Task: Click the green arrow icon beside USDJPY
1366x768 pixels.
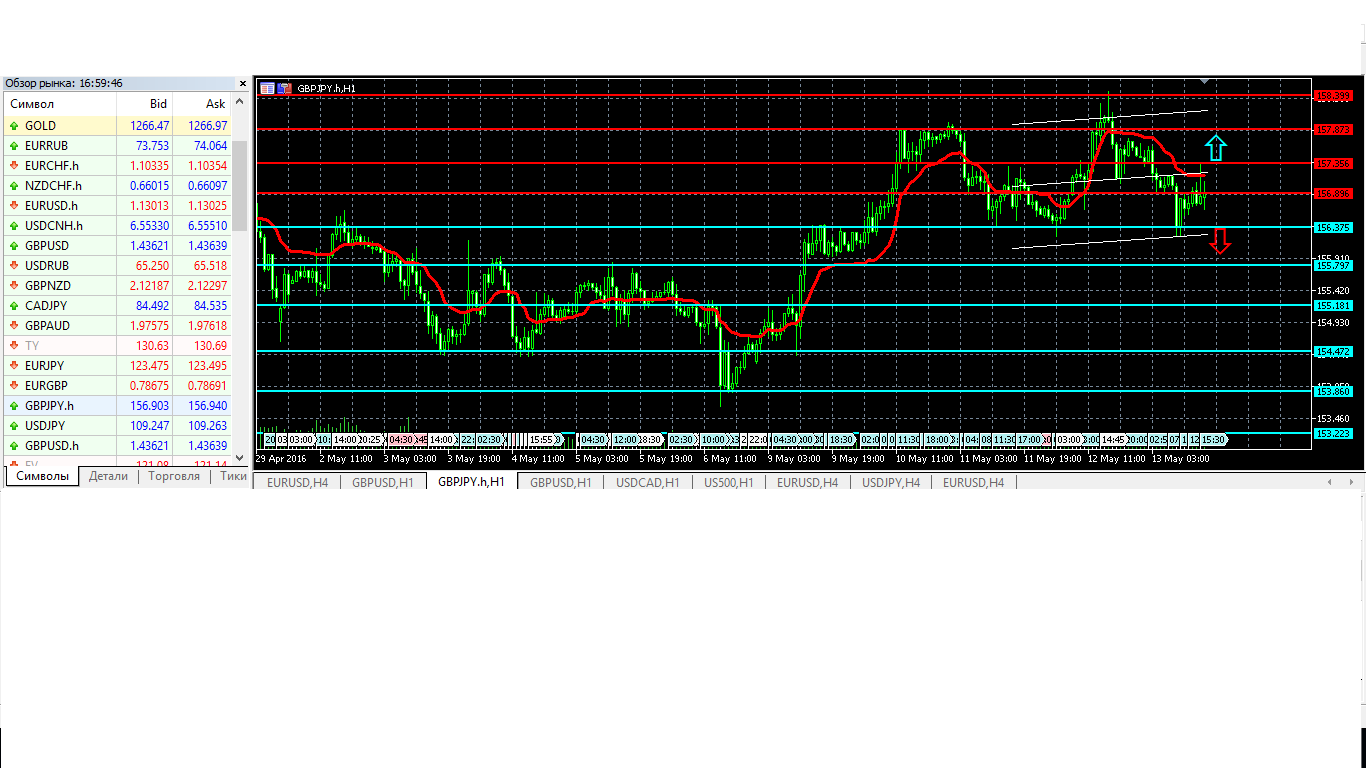Action: [14, 426]
